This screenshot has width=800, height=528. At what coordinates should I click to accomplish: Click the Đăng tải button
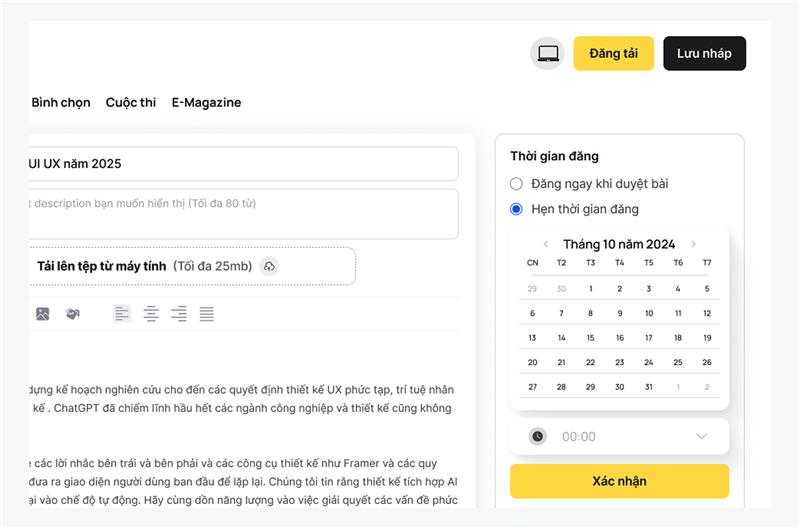coord(614,53)
